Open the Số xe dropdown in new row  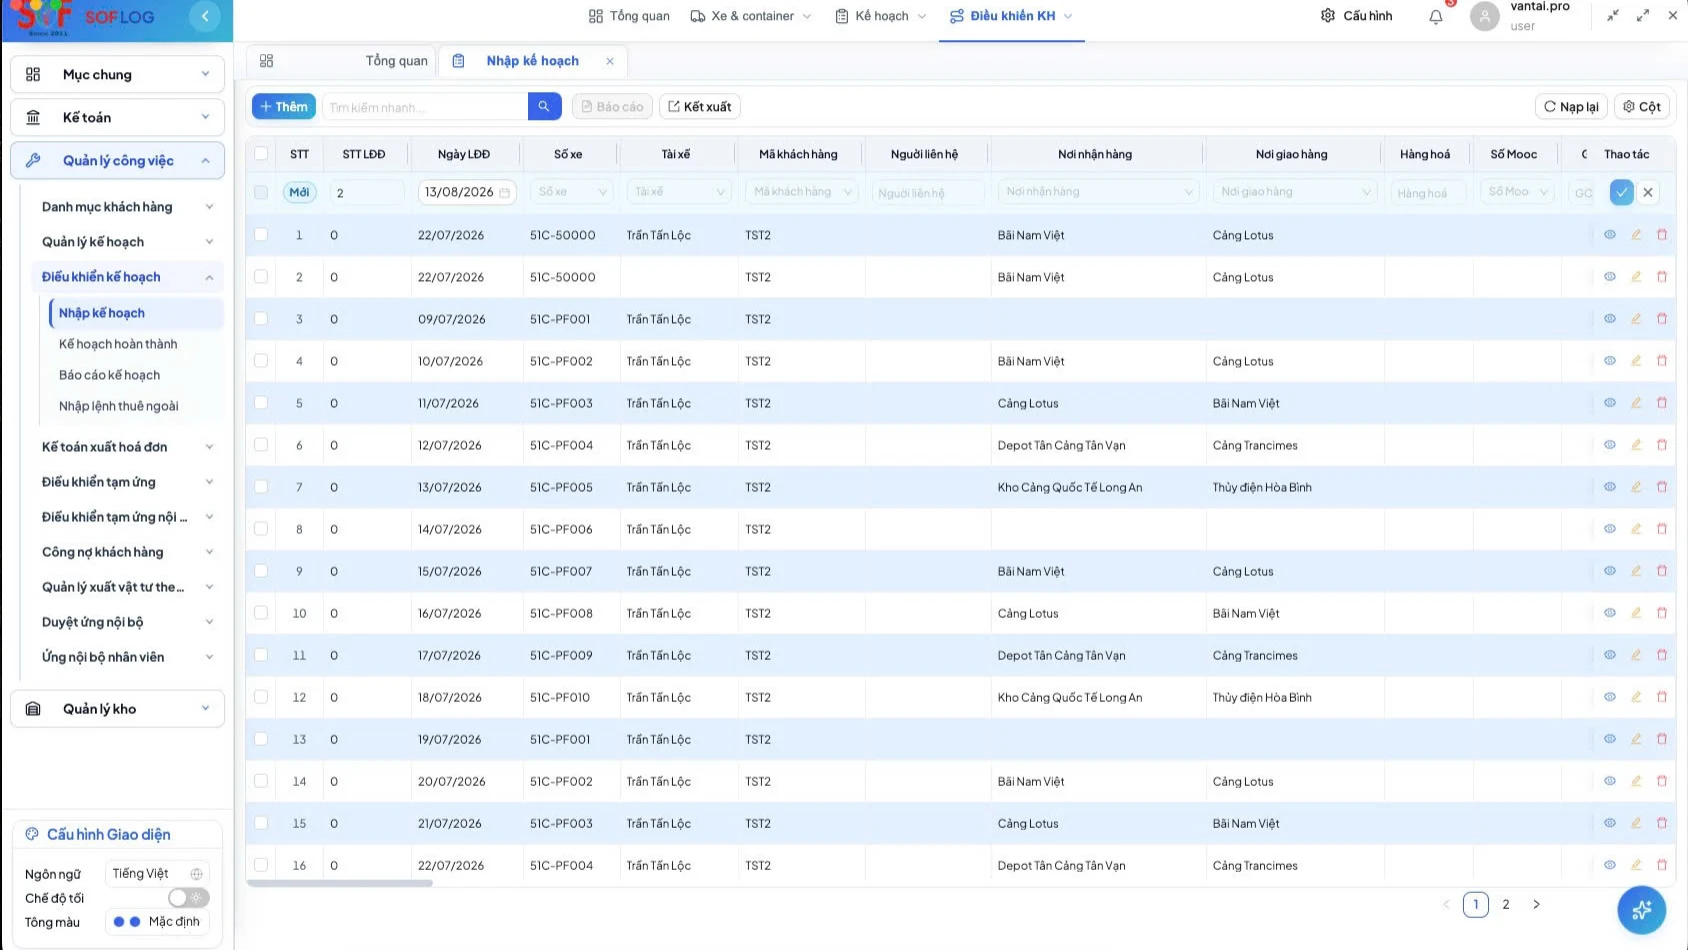click(573, 192)
